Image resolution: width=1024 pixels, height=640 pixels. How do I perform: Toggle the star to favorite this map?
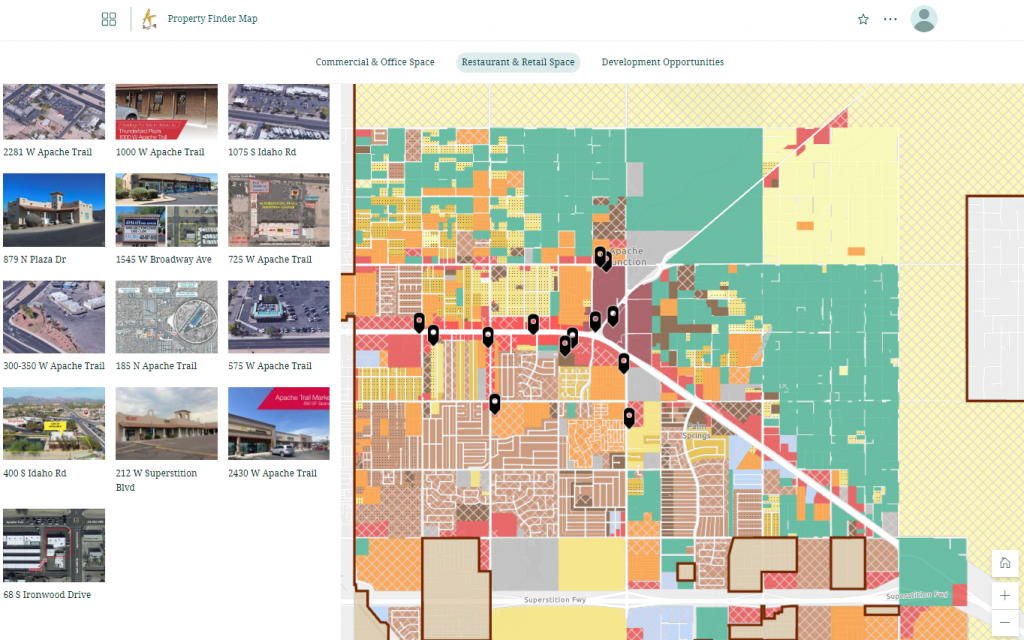coord(862,18)
